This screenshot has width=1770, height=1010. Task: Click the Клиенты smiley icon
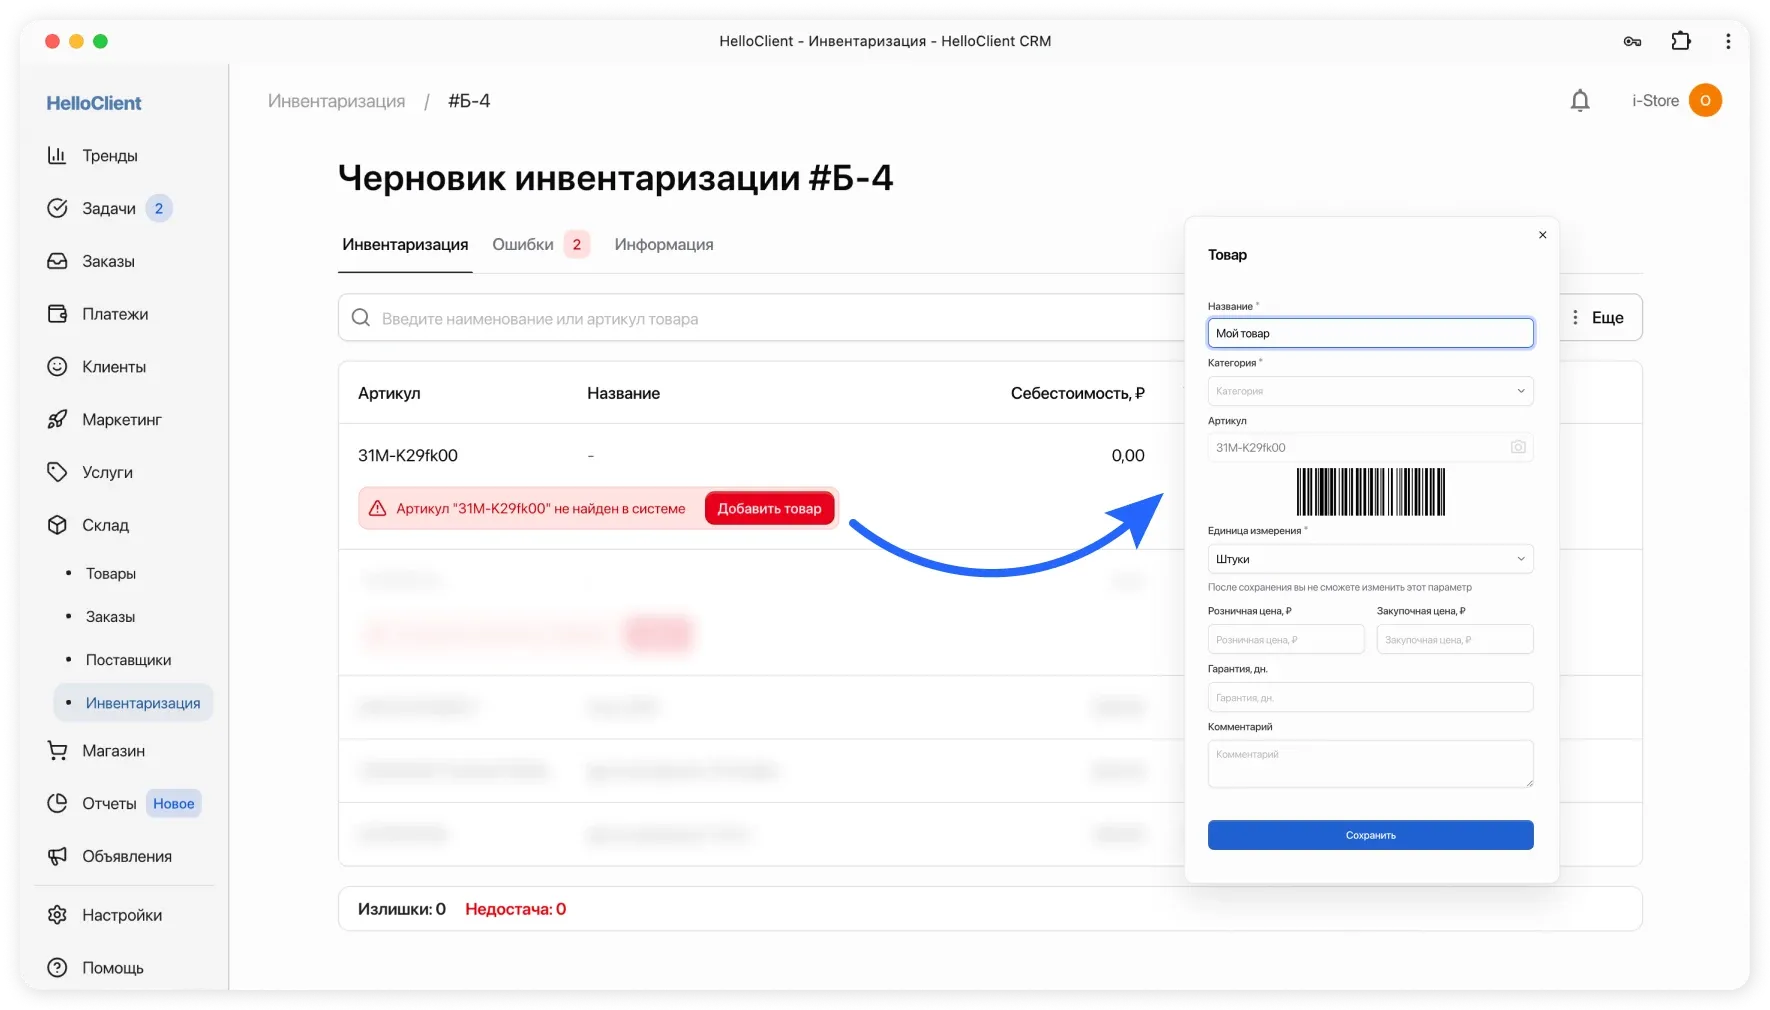[x=59, y=366]
